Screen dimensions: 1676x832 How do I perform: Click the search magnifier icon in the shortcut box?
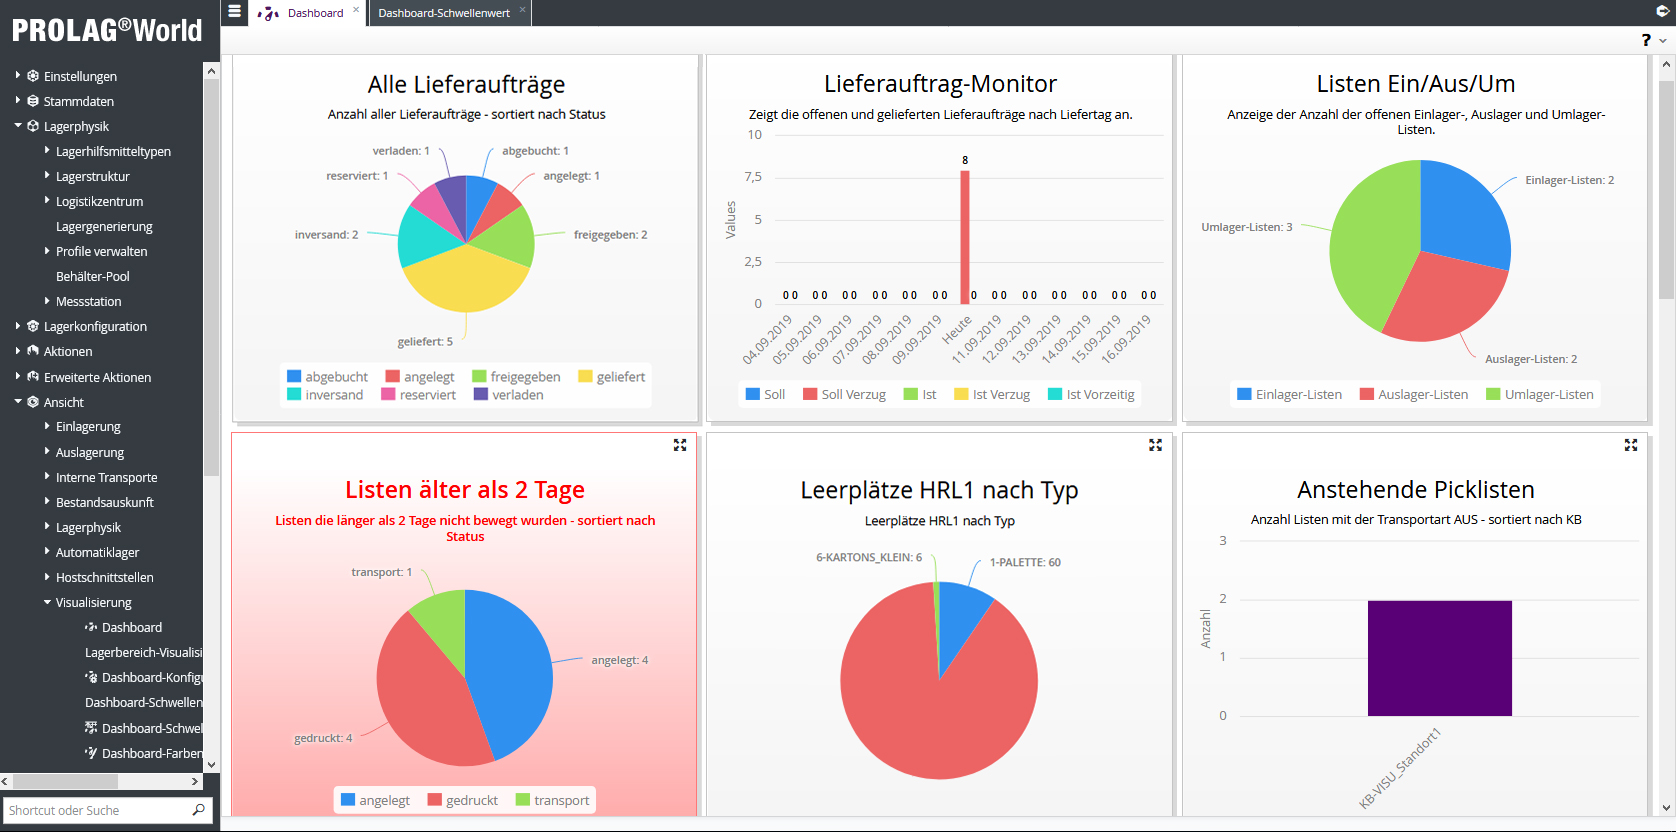198,810
